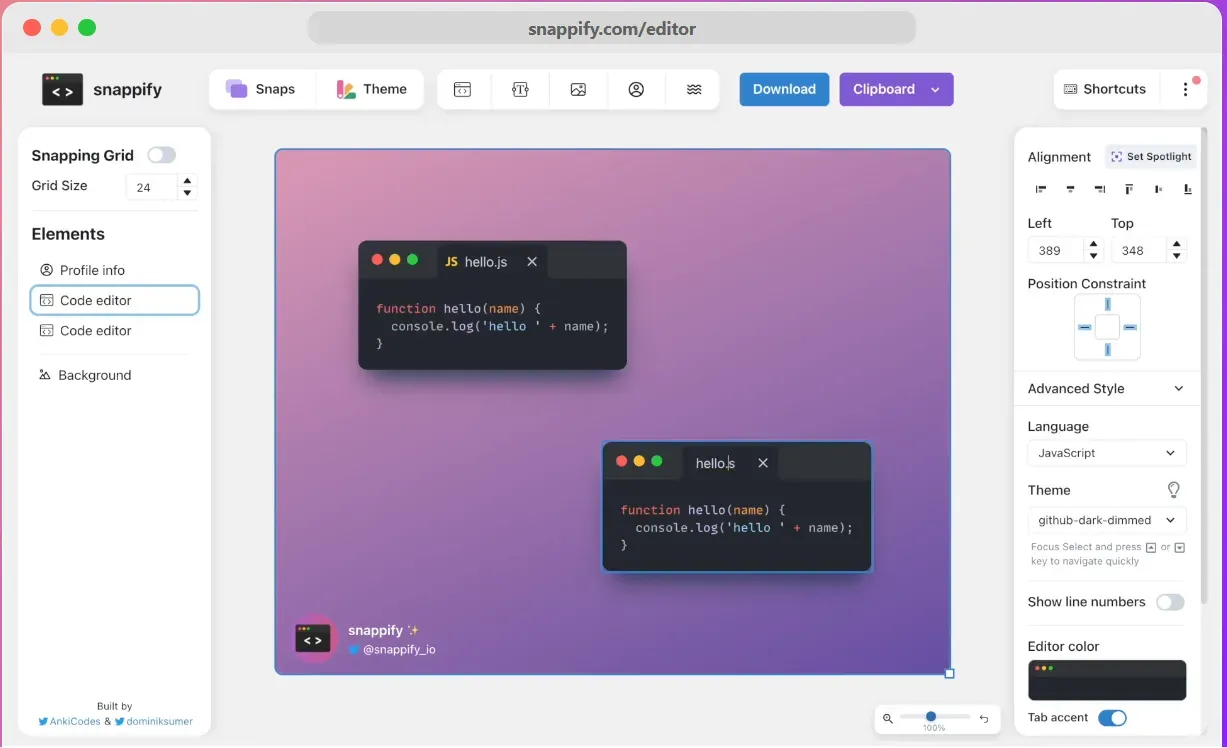Open the github-dark-dimmed theme dropdown
1227x748 pixels.
tap(1107, 520)
